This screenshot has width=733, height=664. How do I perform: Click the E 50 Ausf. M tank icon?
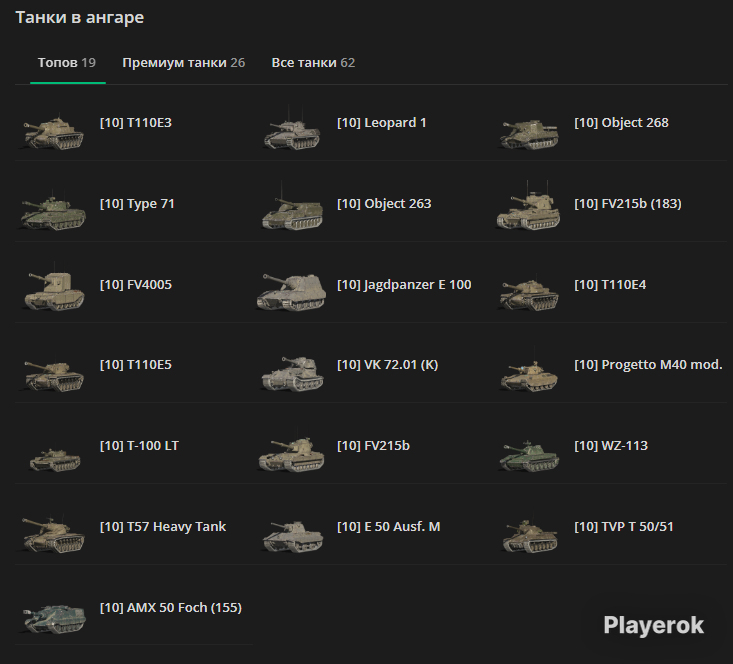pyautogui.click(x=292, y=536)
